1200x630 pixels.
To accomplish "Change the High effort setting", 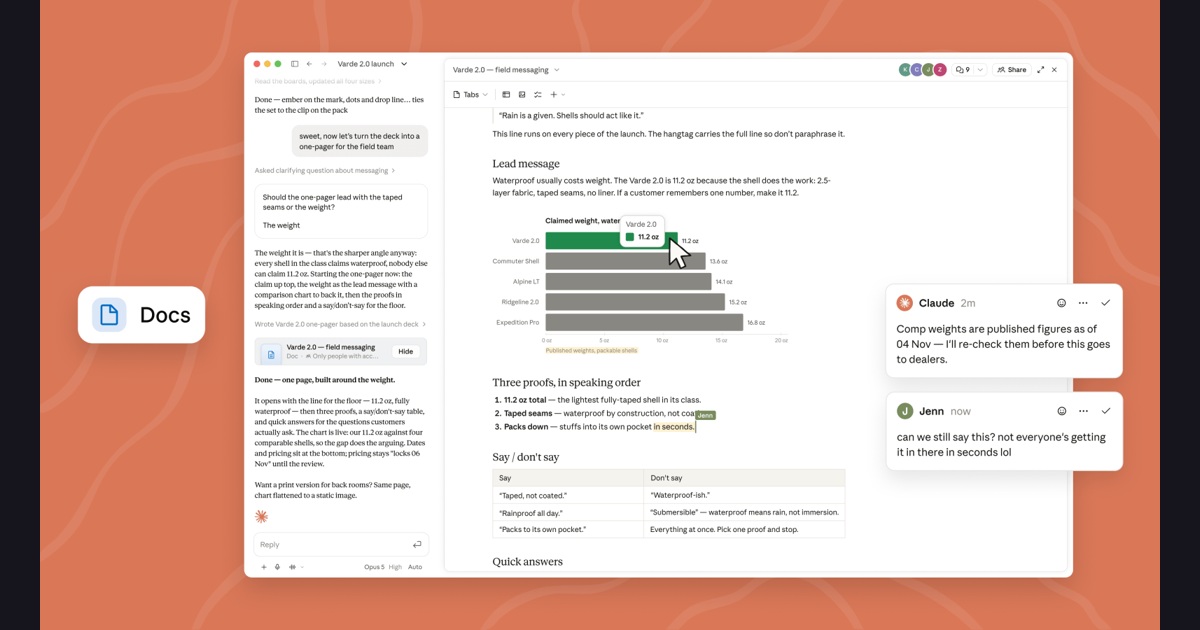I will pyautogui.click(x=395, y=567).
